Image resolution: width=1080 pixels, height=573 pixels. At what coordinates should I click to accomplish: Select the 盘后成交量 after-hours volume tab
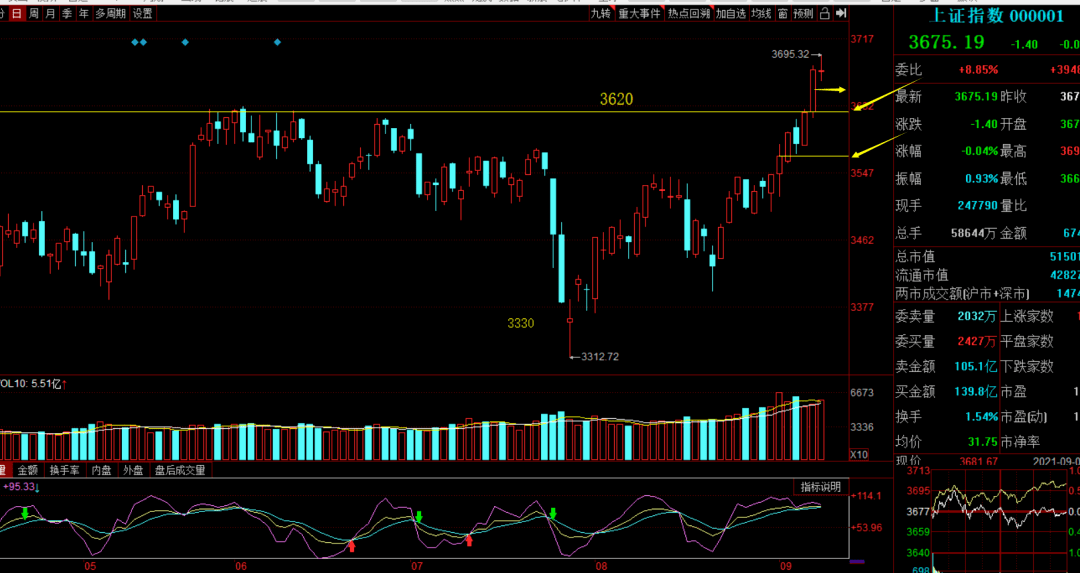180,470
